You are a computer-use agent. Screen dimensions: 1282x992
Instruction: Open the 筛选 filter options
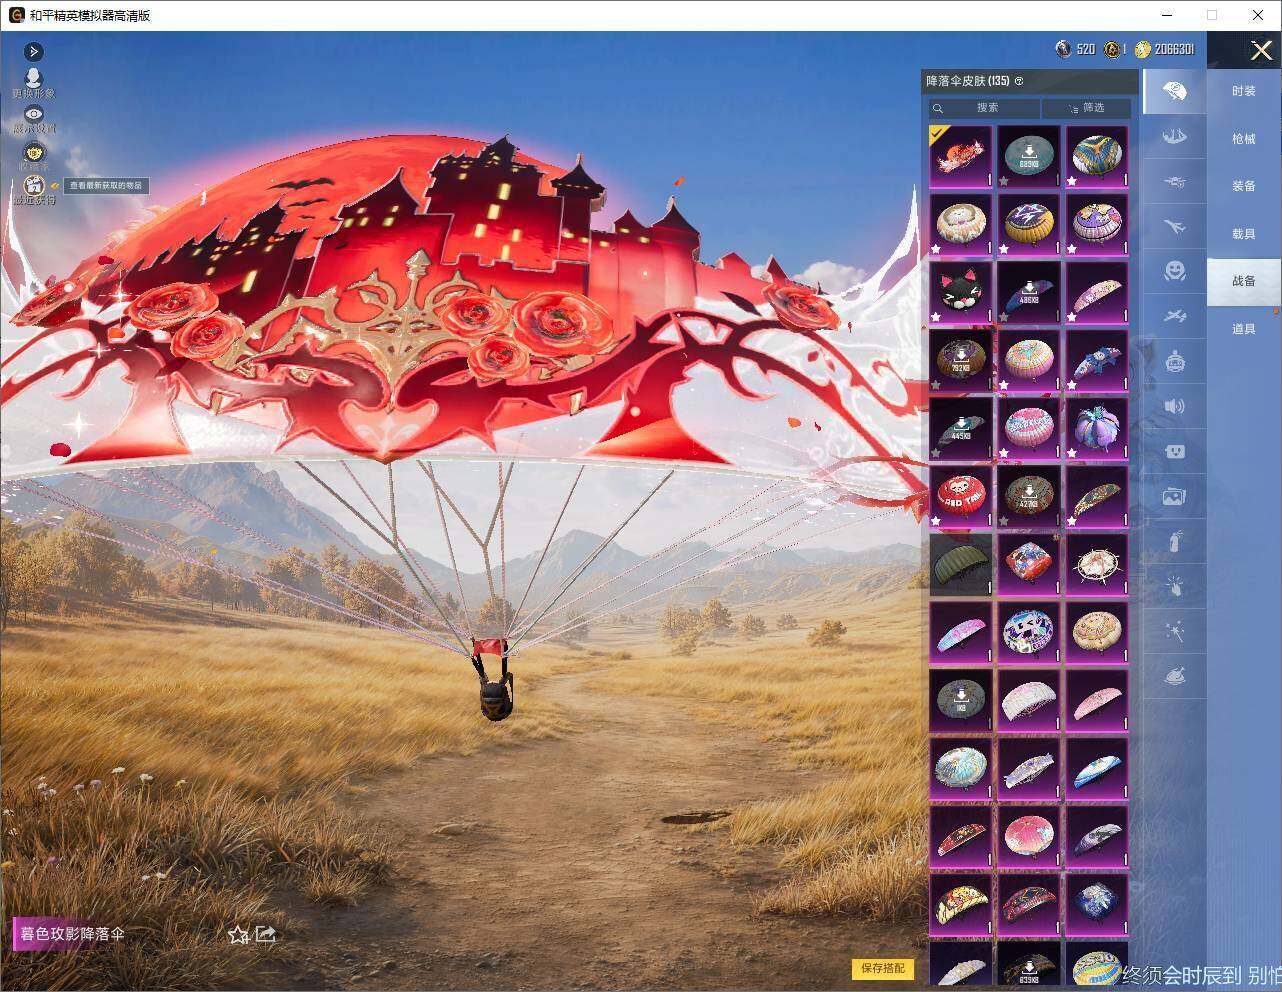(1087, 108)
